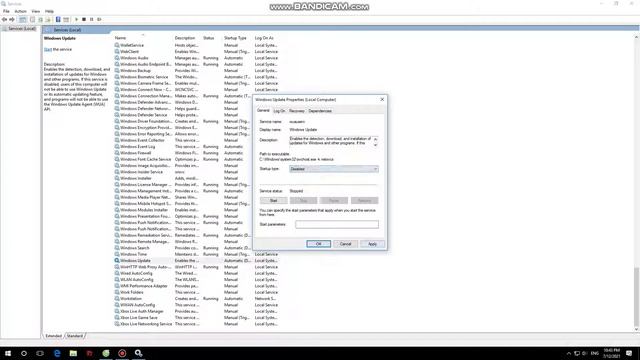Select the Windows Audio service row
This screenshot has height=360, width=640.
pyautogui.click(x=196, y=58)
